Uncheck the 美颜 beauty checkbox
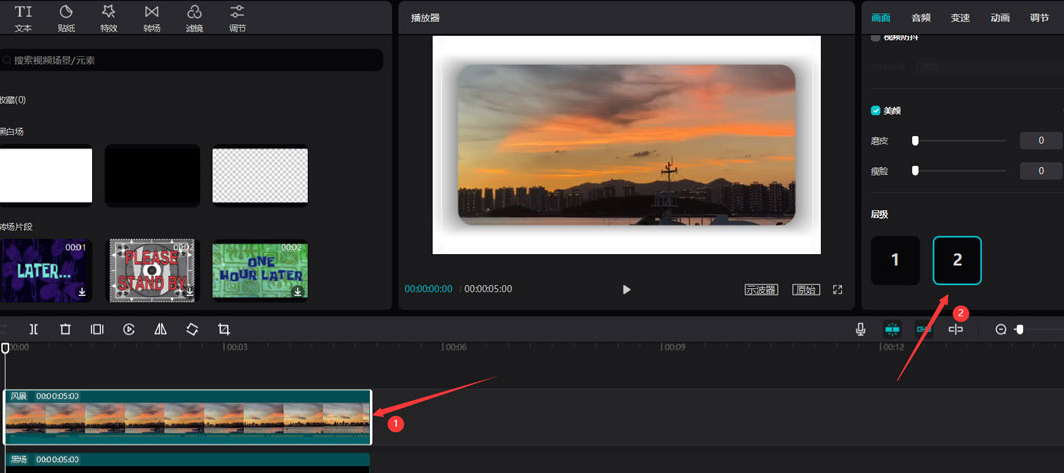This screenshot has height=473, width=1064. tap(876, 111)
